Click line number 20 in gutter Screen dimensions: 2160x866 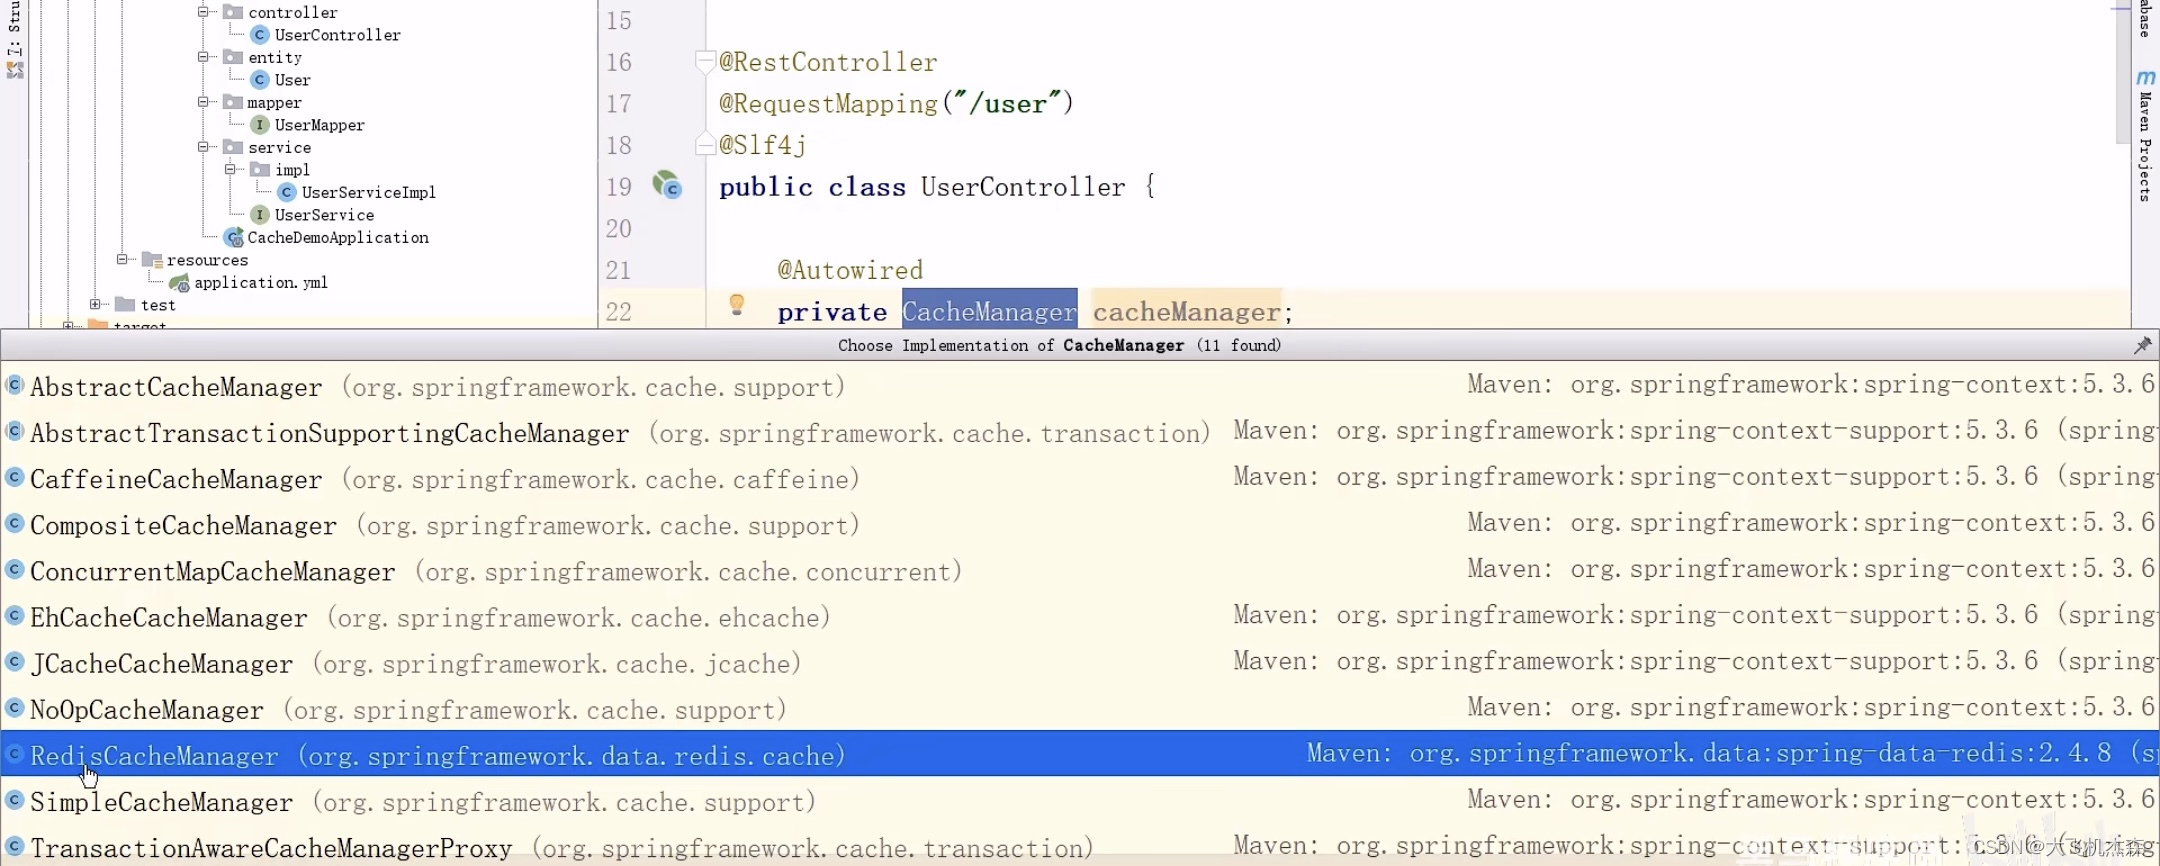[619, 229]
